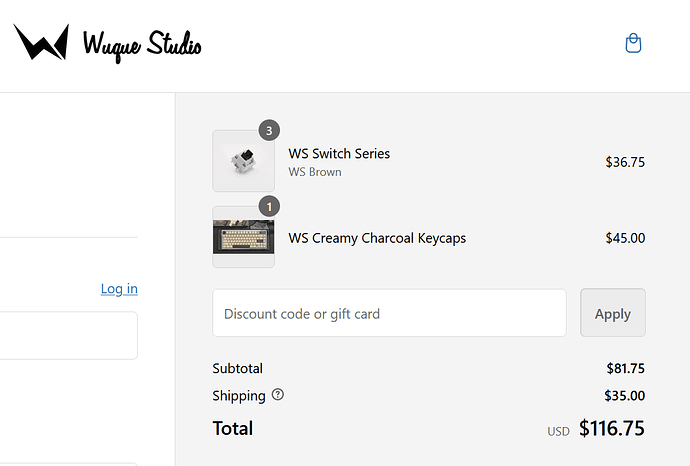Image resolution: width=690 pixels, height=466 pixels.
Task: Select the WS Creamy Charcoal Keycaps name
Action: (377, 238)
